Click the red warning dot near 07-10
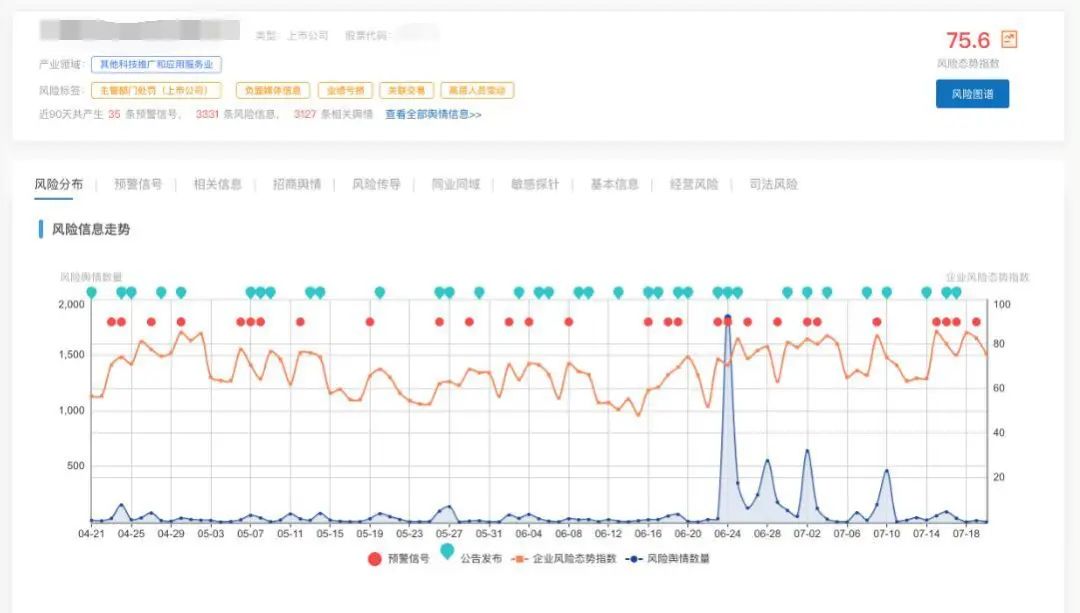This screenshot has height=613, width=1080. coord(877,322)
